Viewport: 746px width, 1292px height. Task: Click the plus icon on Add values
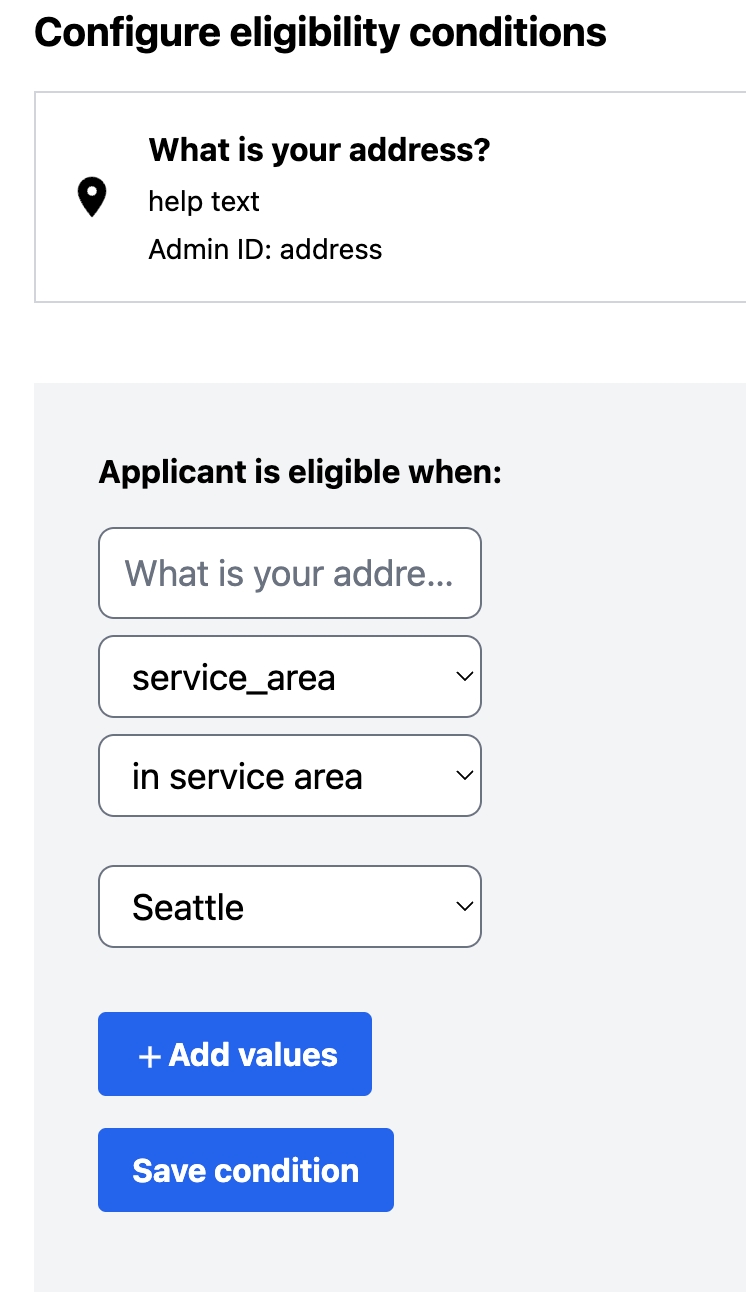150,1056
